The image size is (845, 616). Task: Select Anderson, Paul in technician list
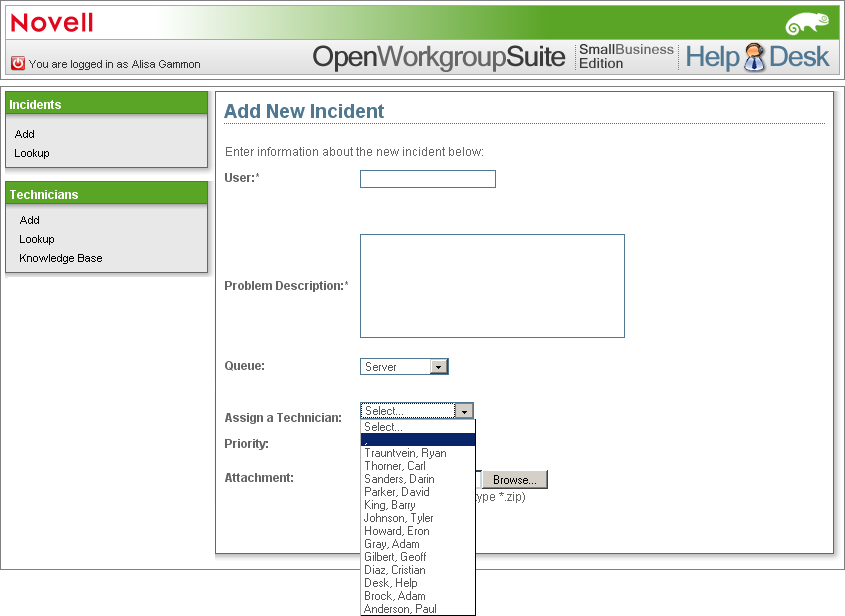[x=418, y=608]
